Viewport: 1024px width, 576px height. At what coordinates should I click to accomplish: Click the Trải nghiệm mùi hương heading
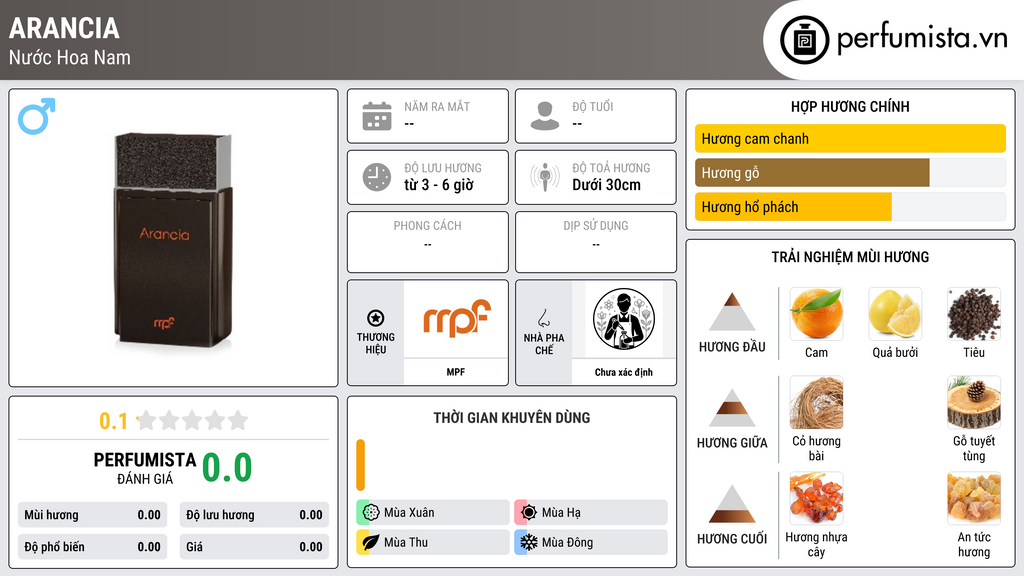pyautogui.click(x=850, y=257)
